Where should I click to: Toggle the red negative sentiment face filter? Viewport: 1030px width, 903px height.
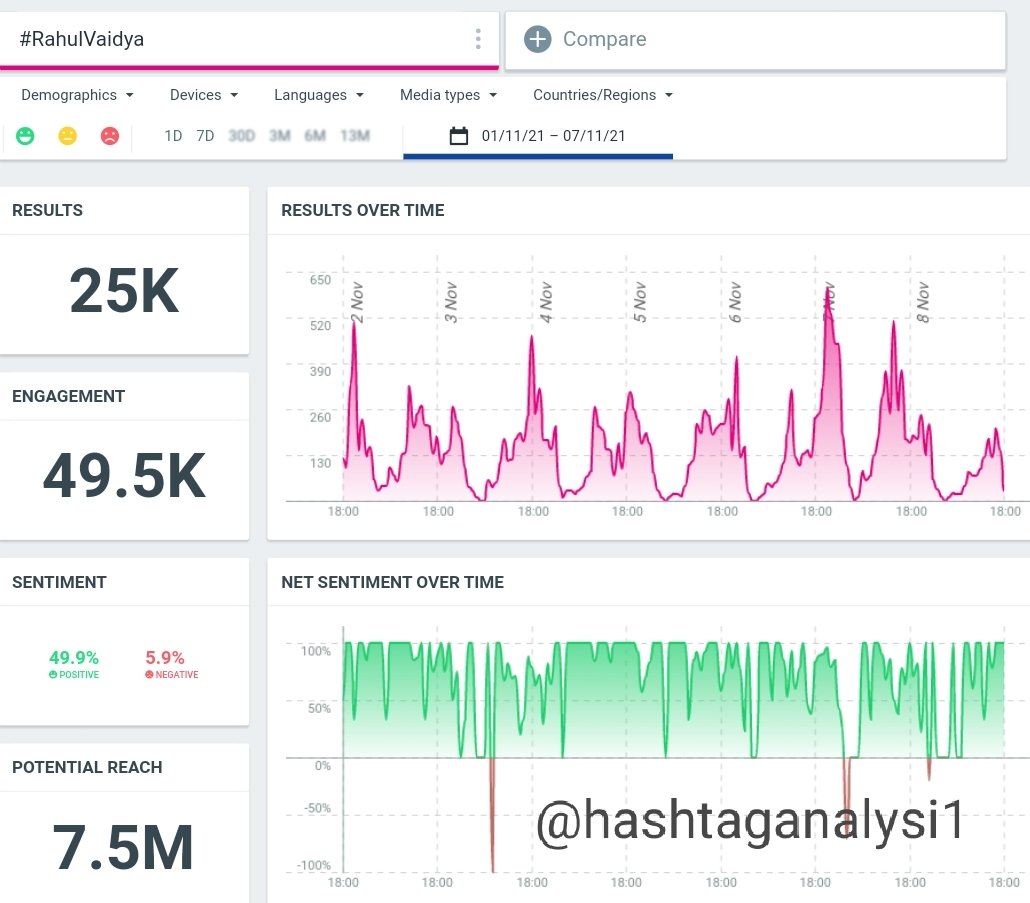pyautogui.click(x=110, y=136)
